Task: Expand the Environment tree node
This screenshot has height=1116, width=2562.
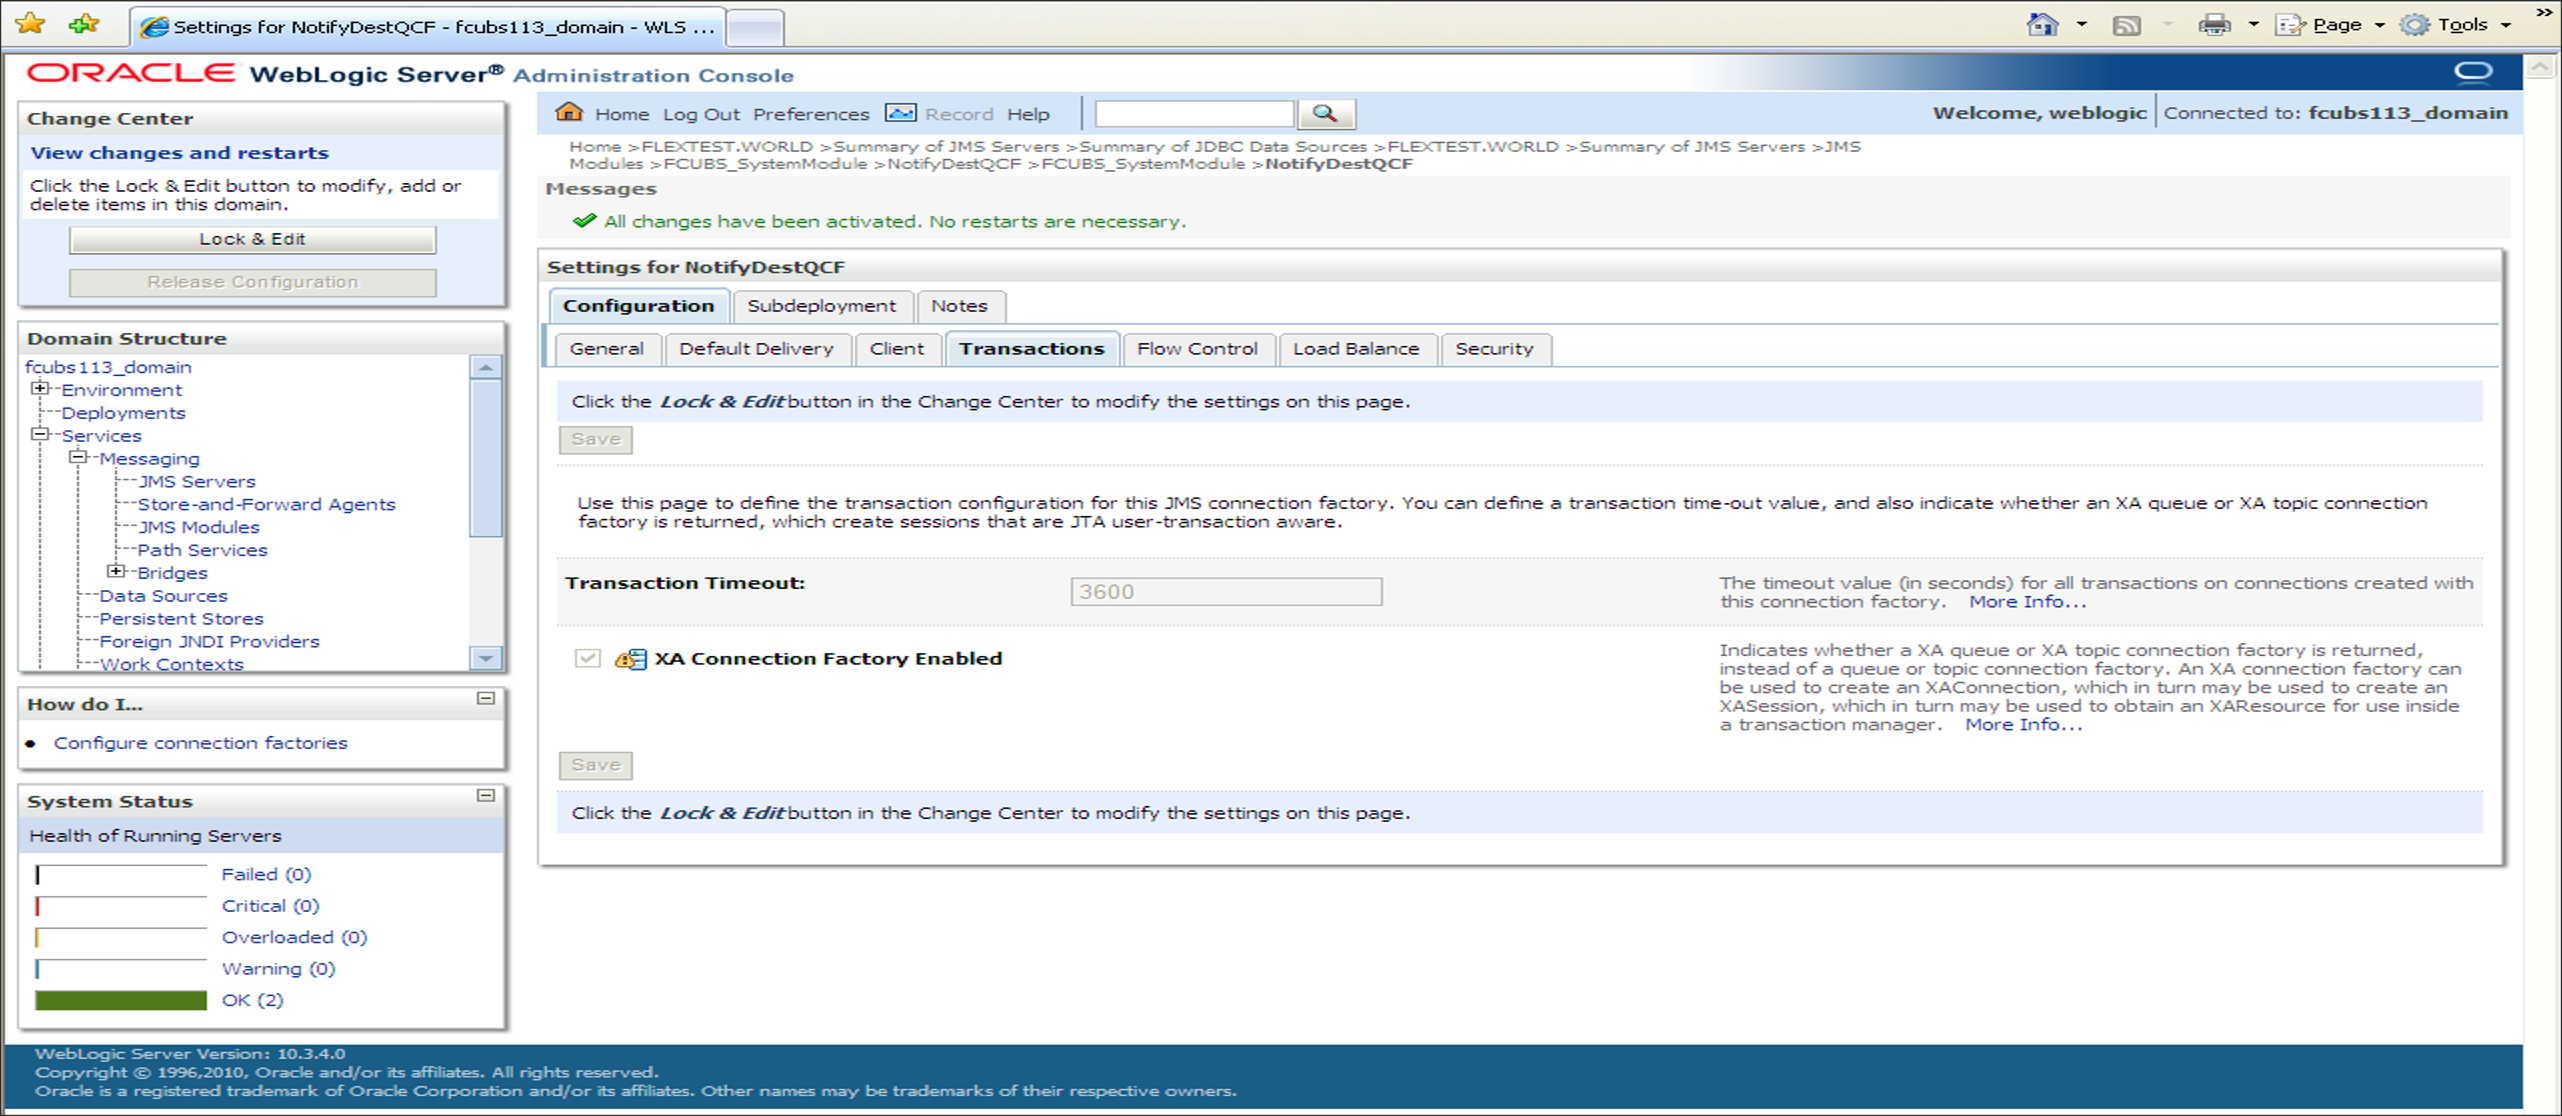Action: [40, 389]
